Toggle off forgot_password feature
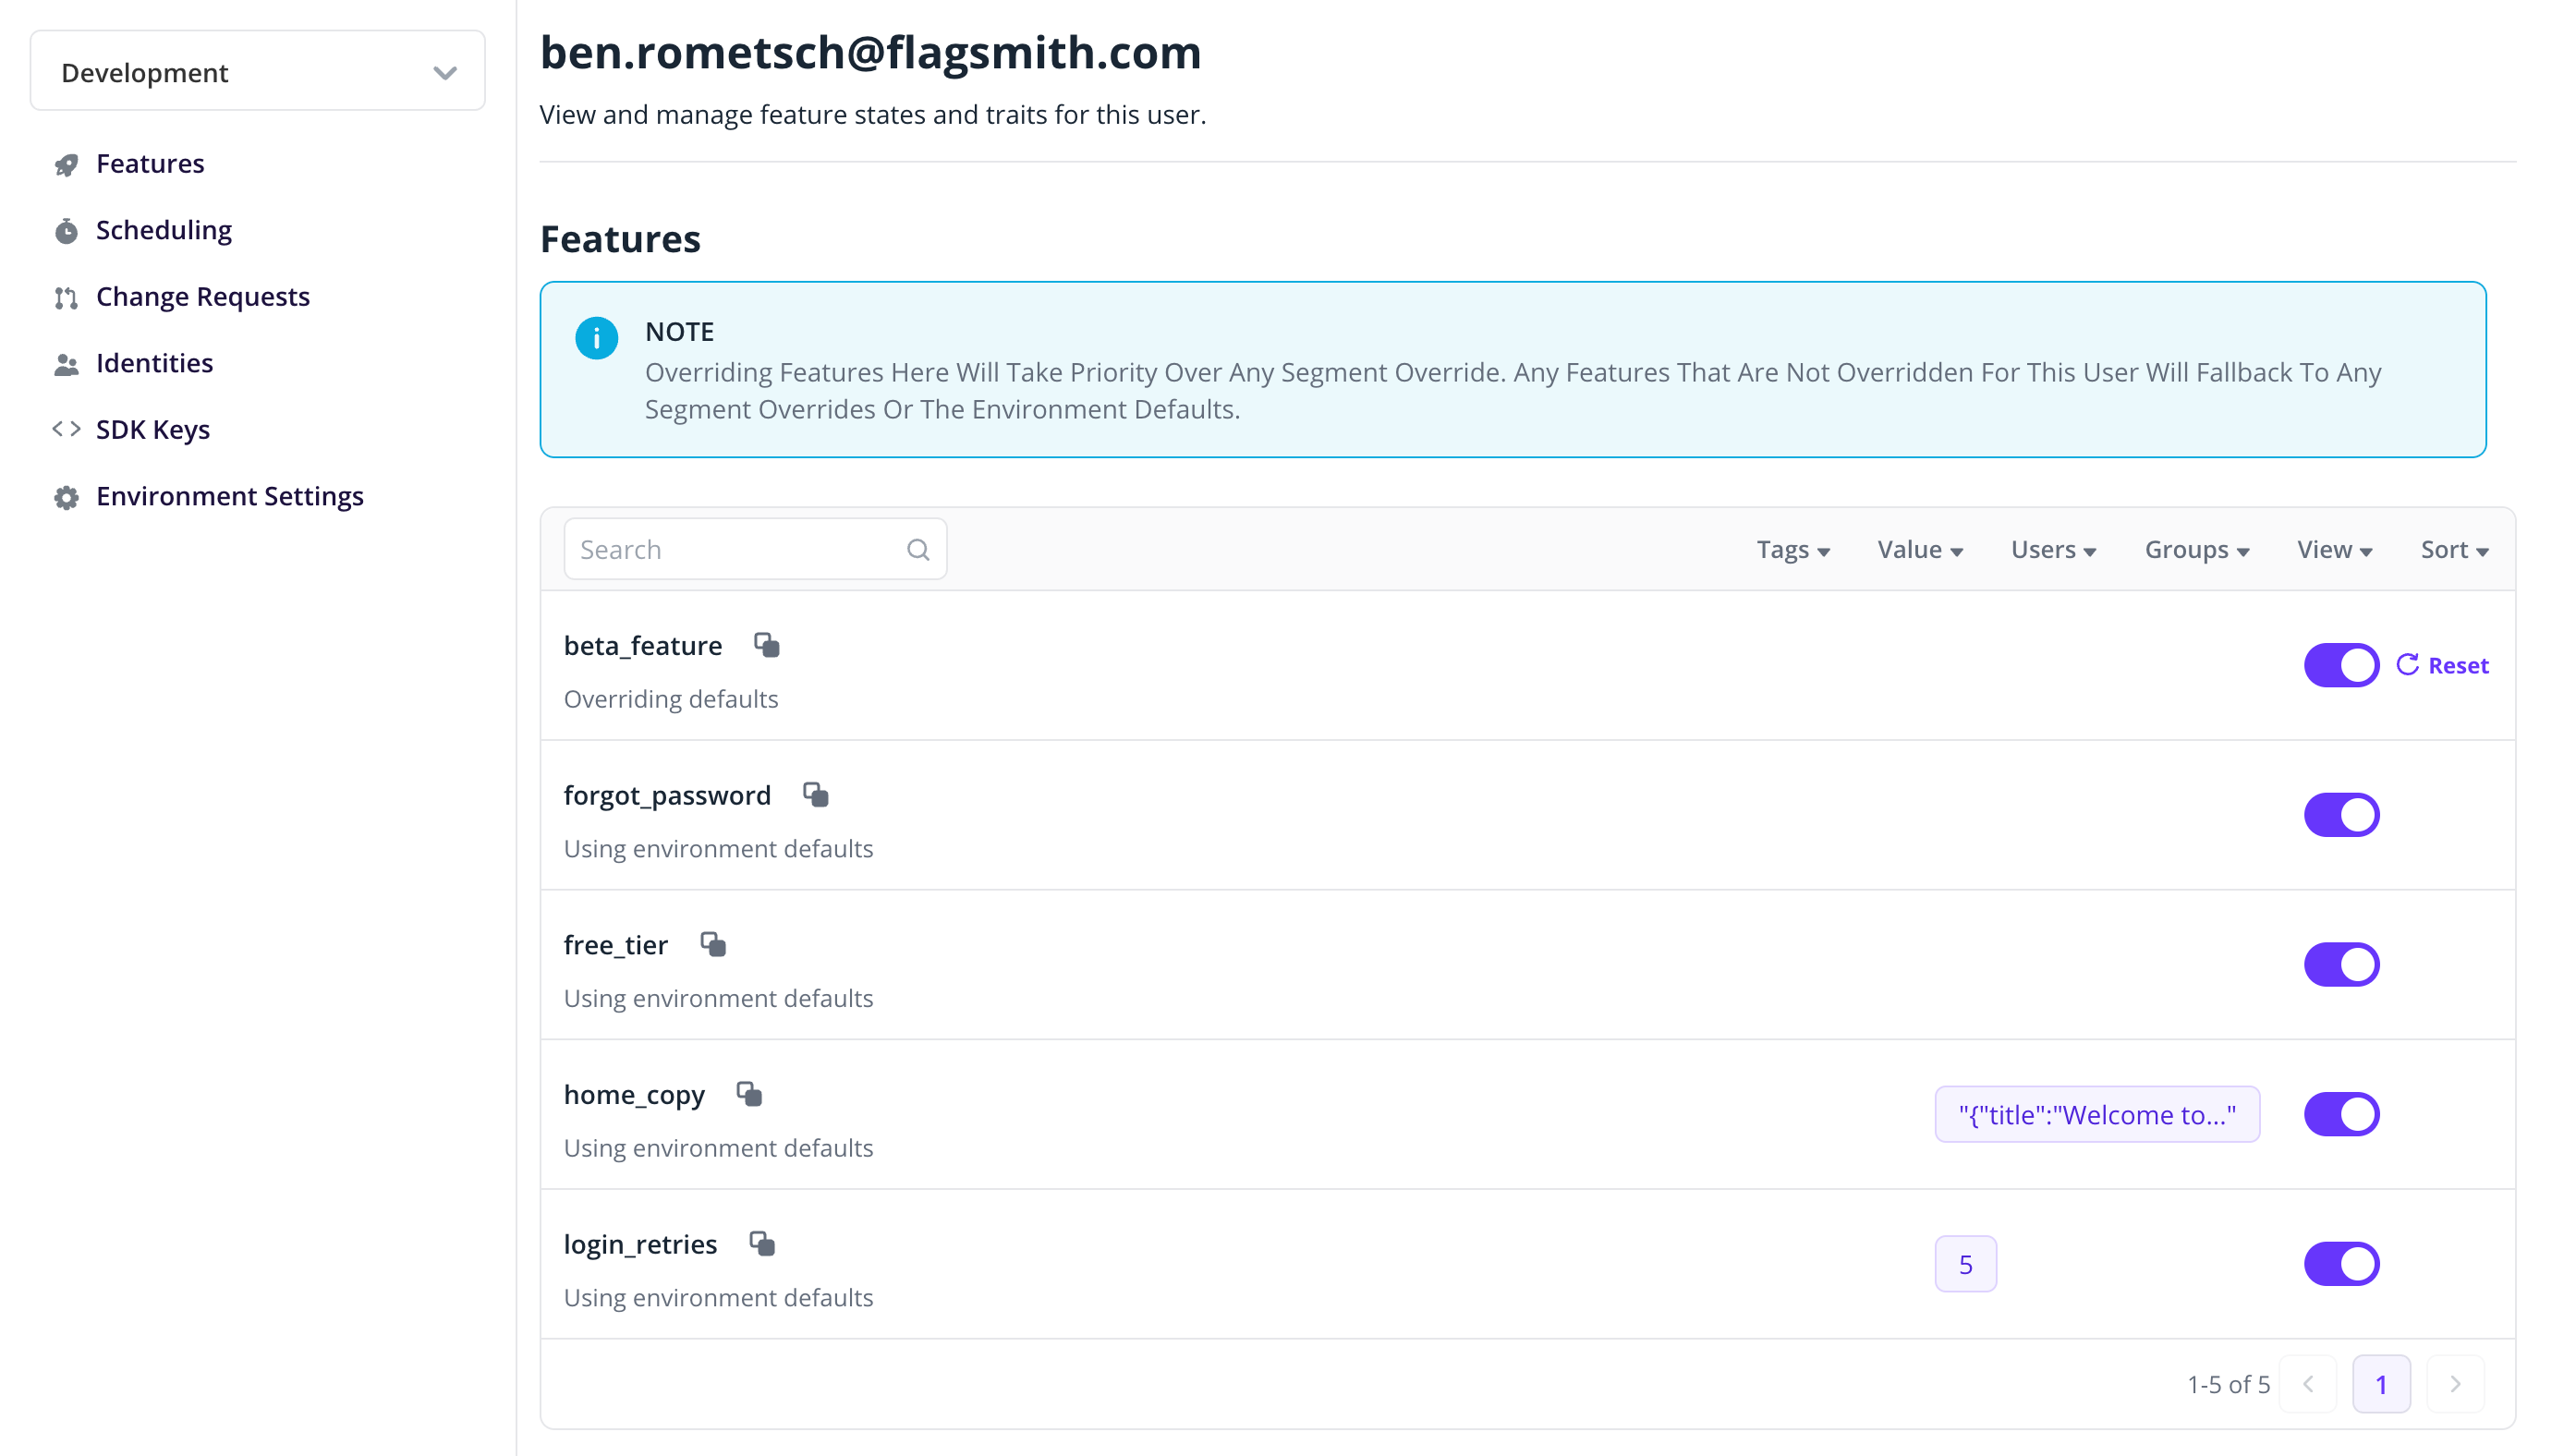Screen dimensions: 2576x1456 tap(2341, 815)
